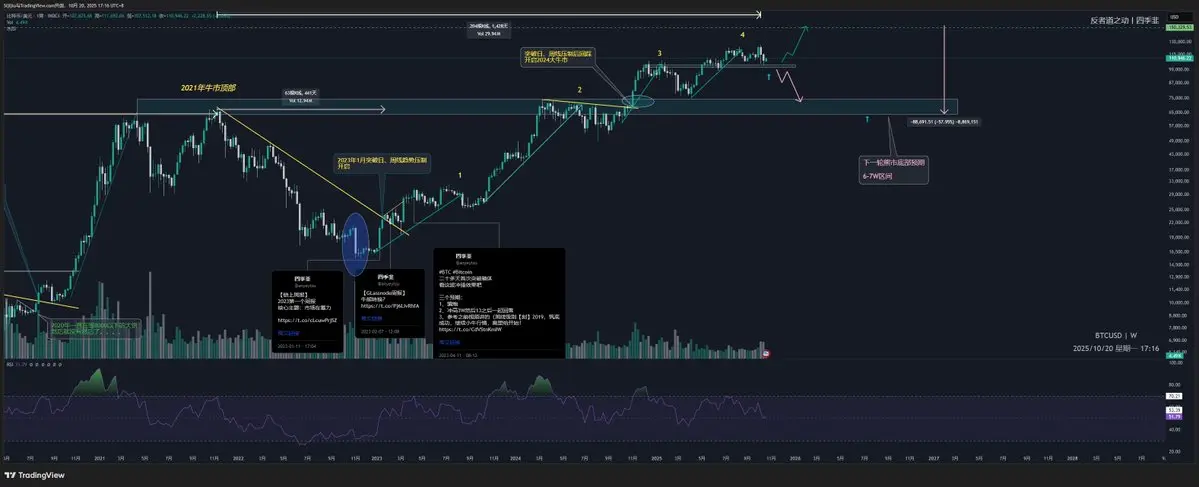Viewport: 1199px width, 487px height.
Task: Select the 6-7W区间 text in the callout
Action: 877,176
